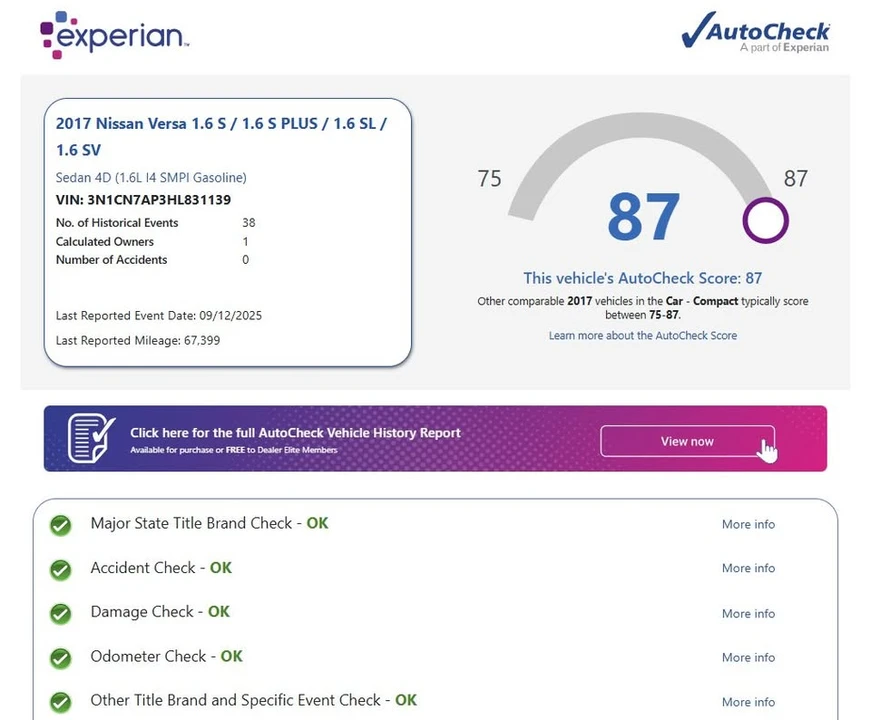Click the View now button
This screenshot has width=871, height=720.
point(687,441)
